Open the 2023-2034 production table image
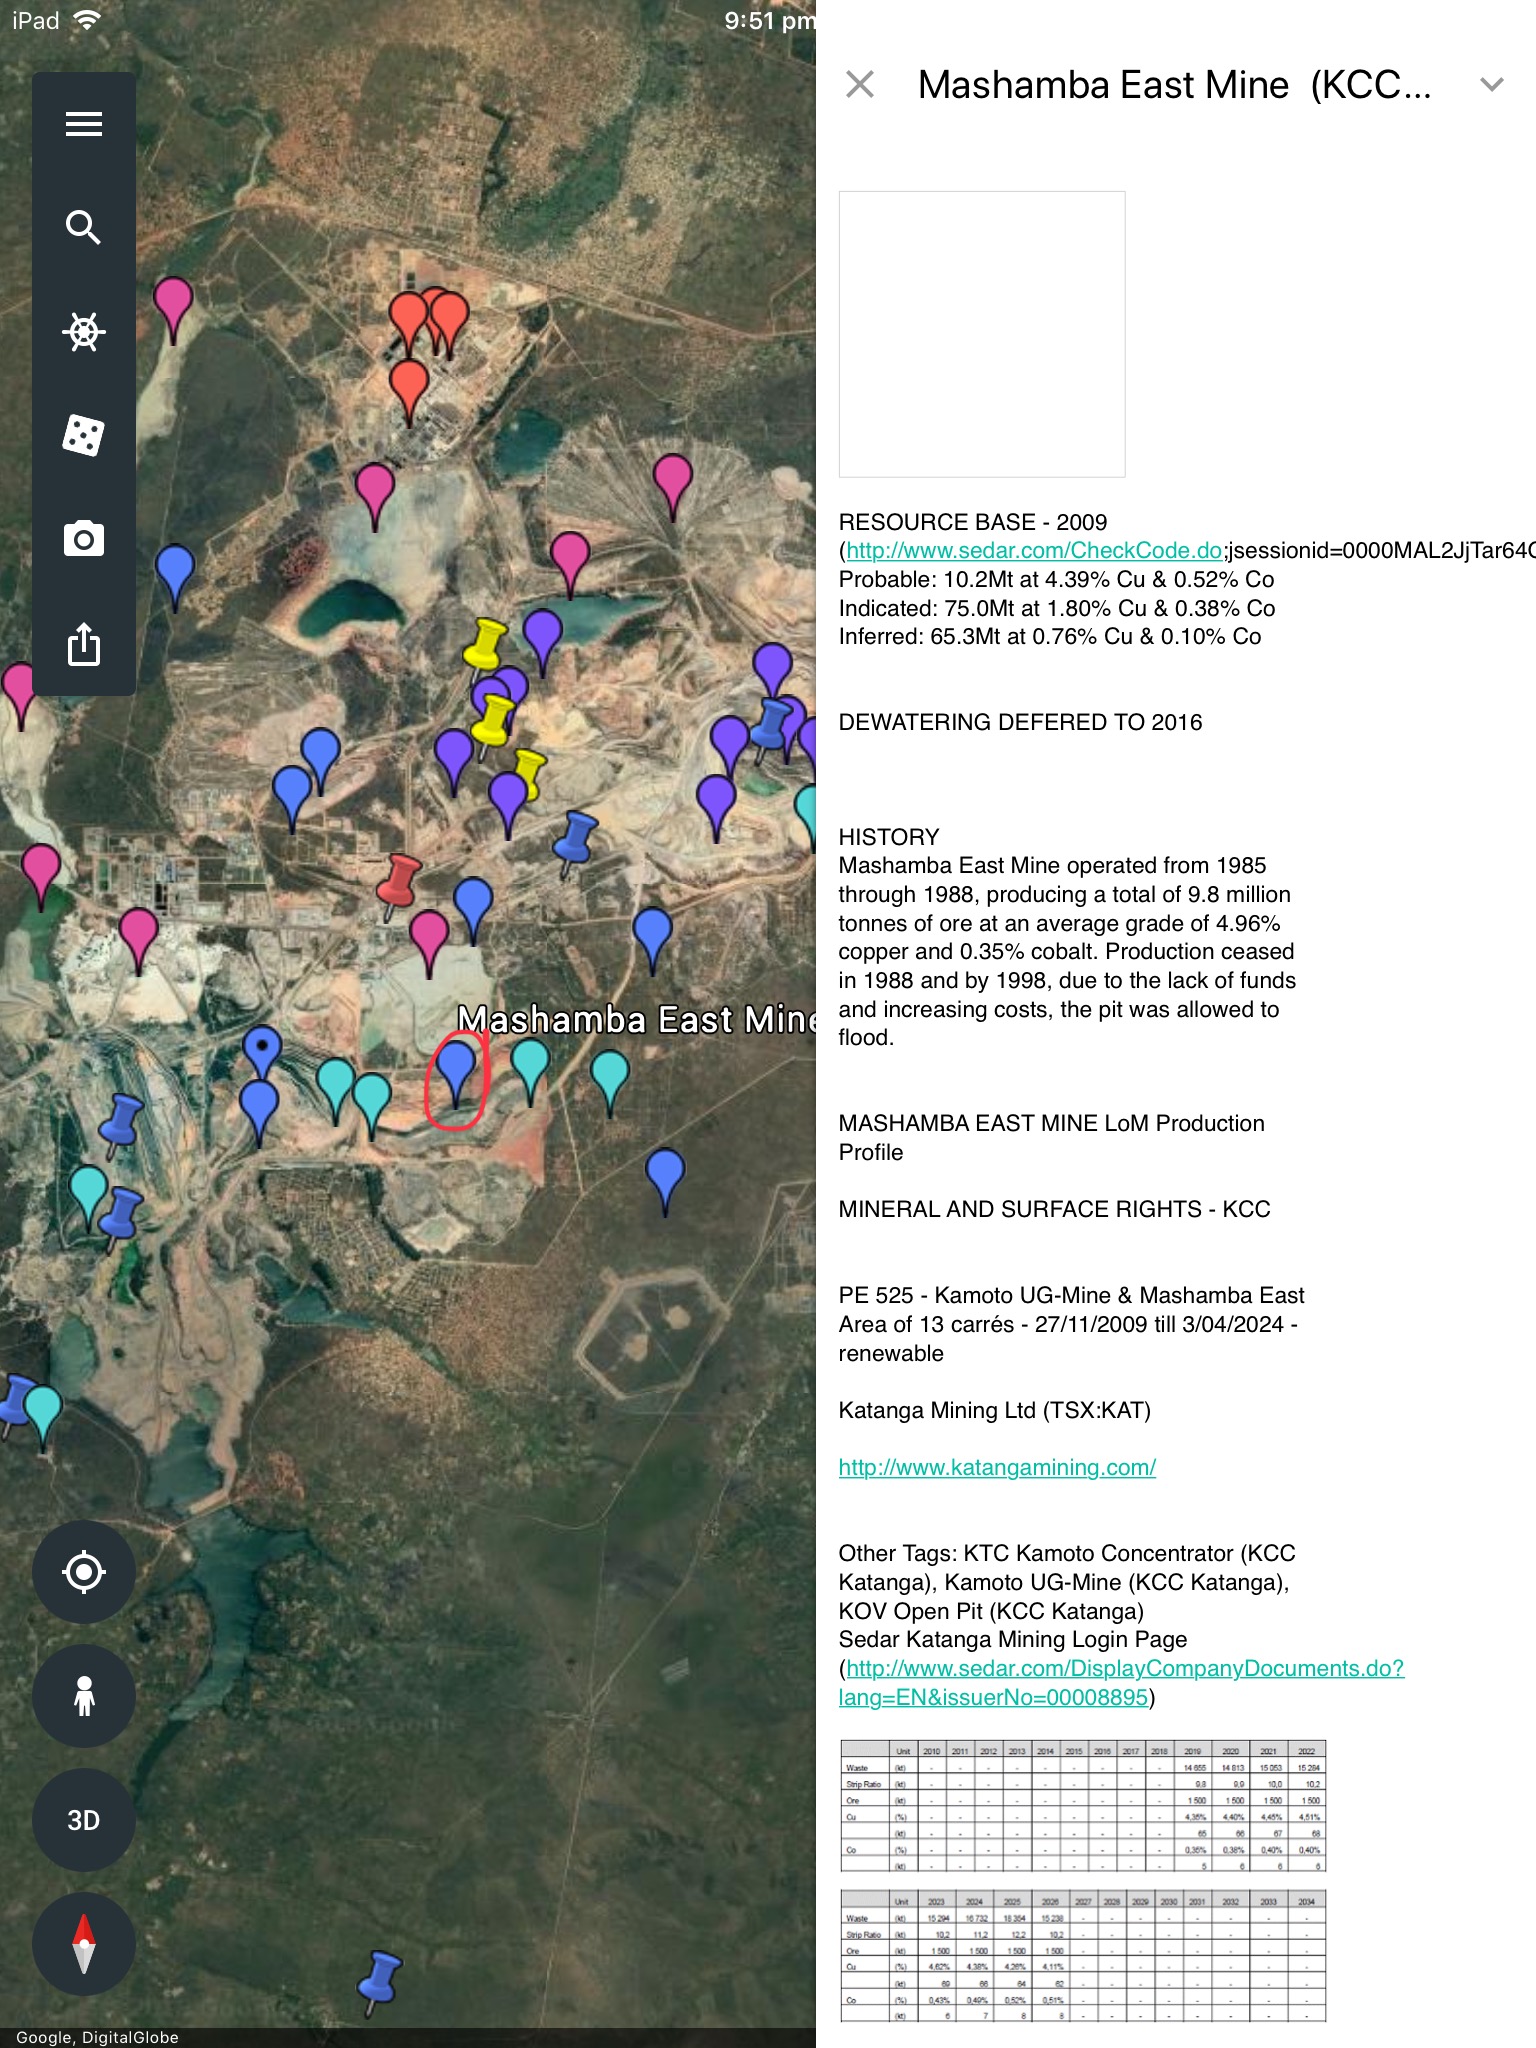 point(1083,1956)
